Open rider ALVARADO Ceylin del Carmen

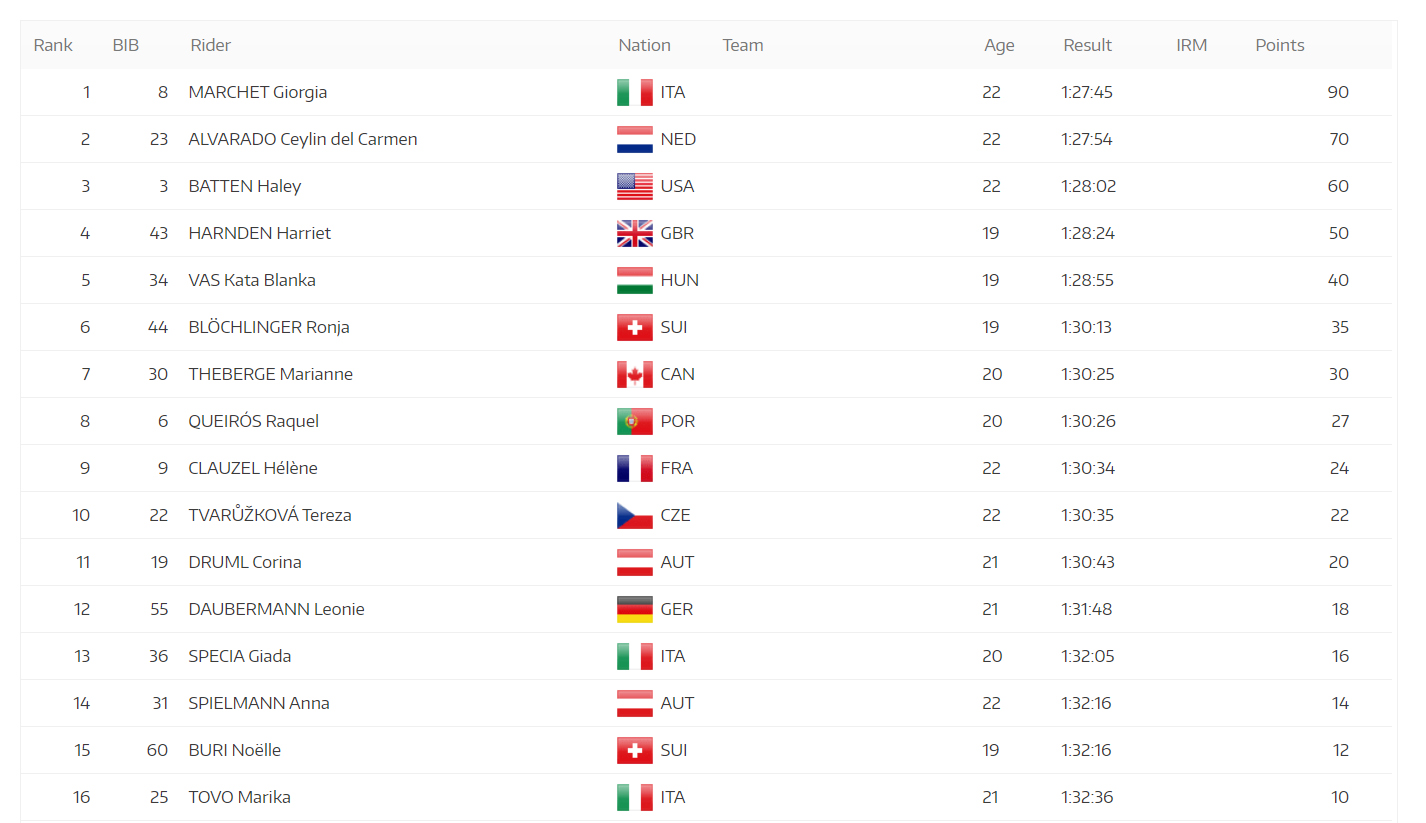303,139
